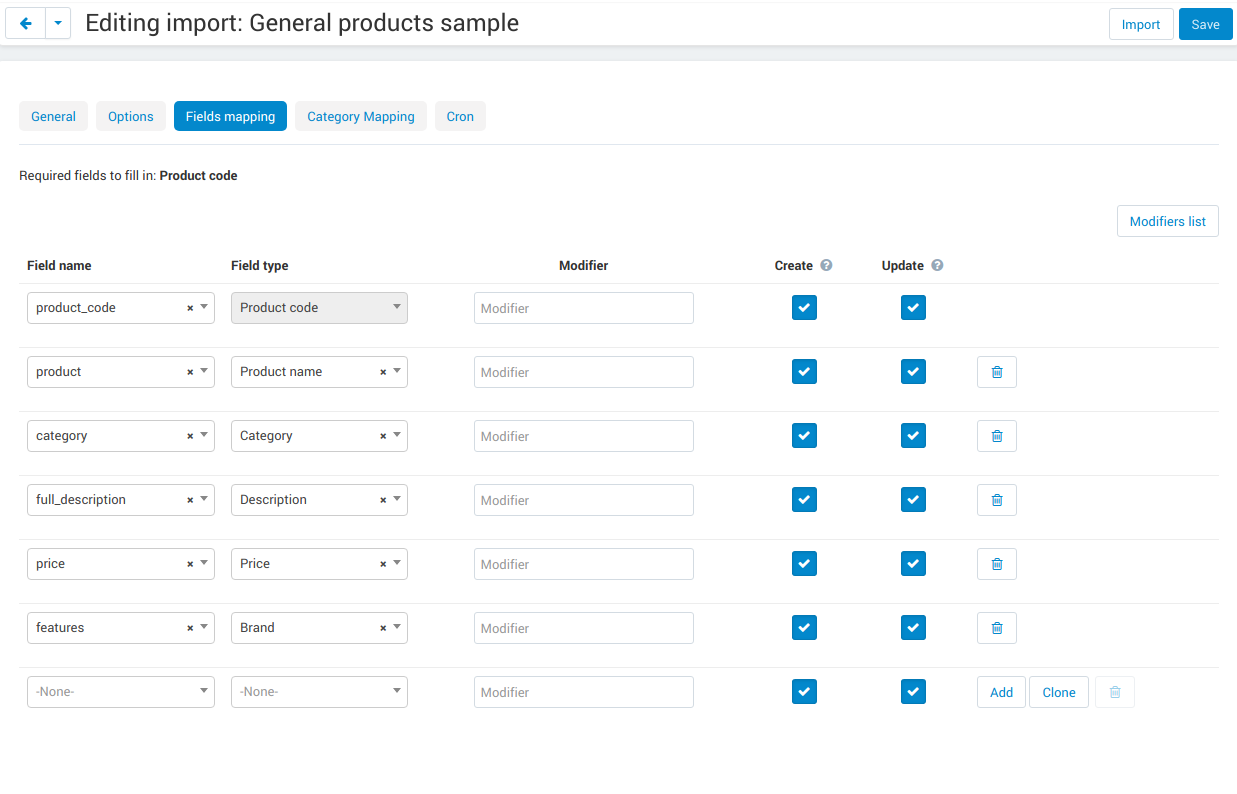Delete the category field mapping row
1237x794 pixels.
coord(997,436)
